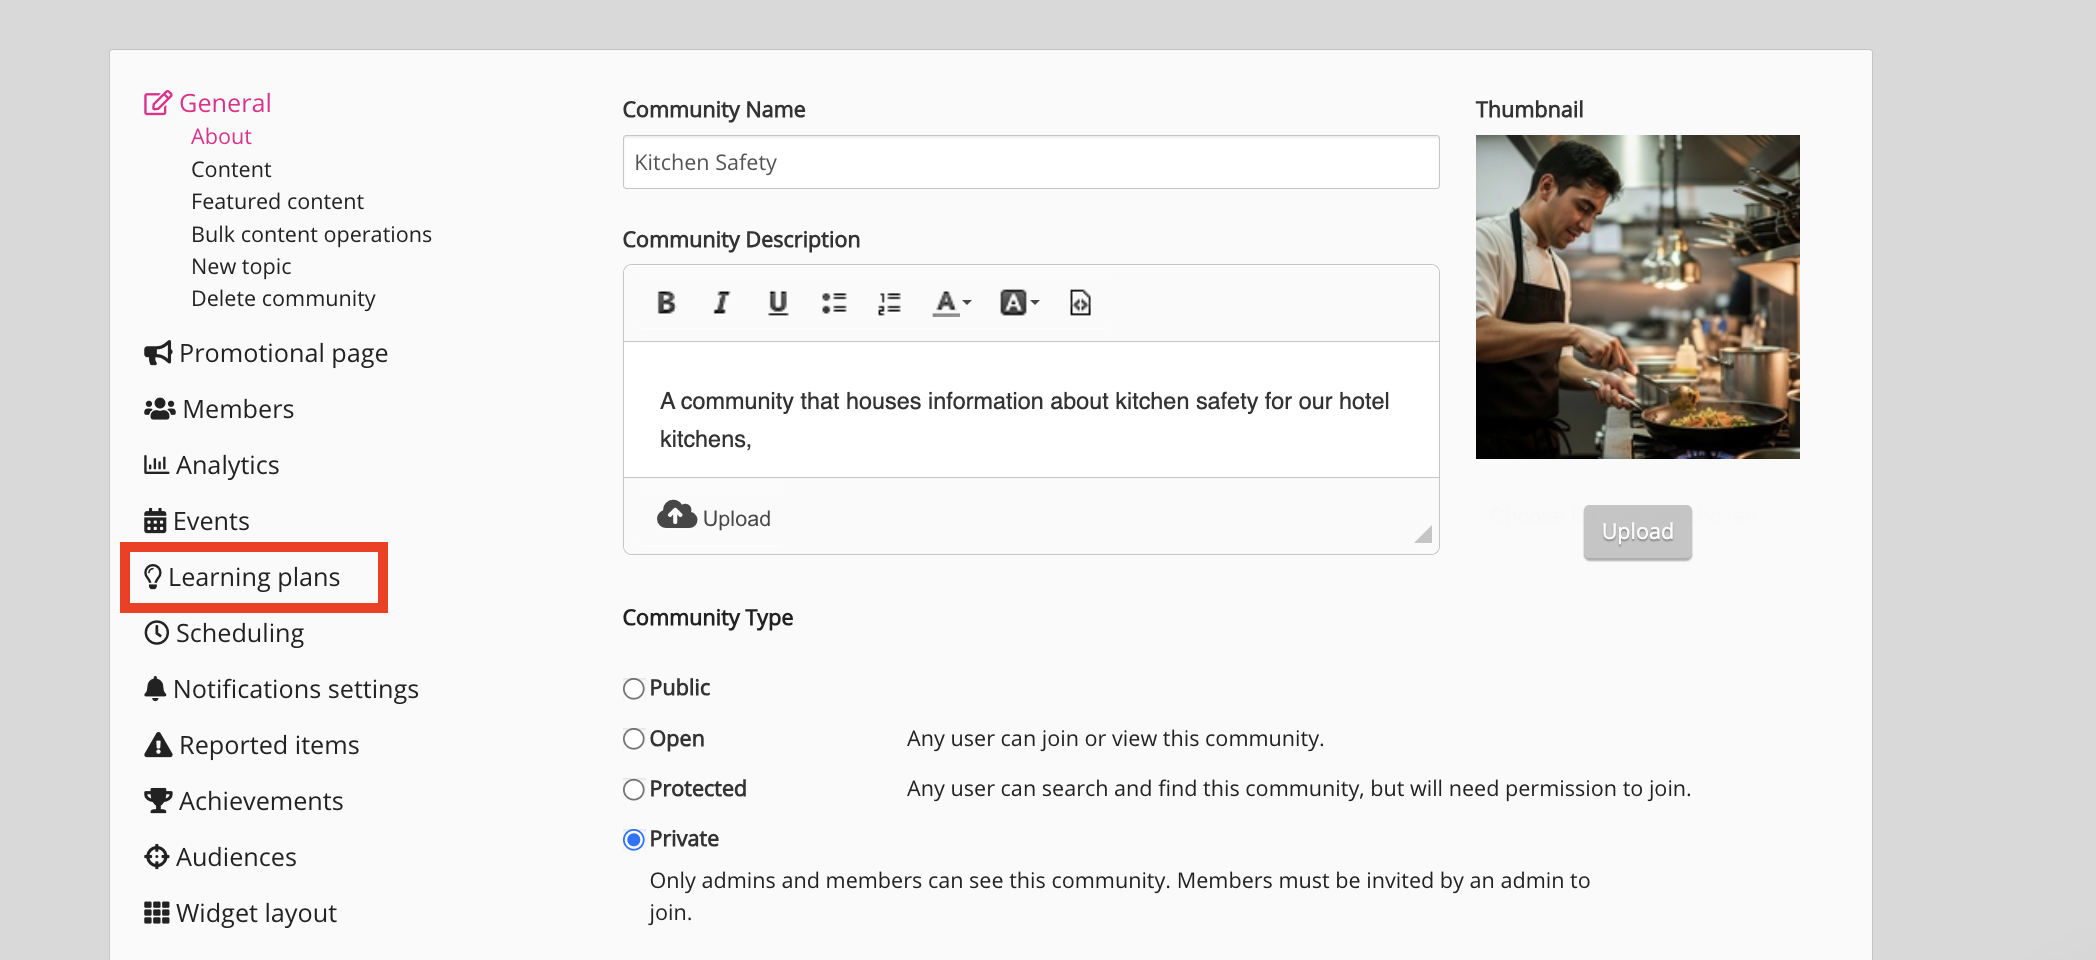2096x960 pixels.
Task: Open the Analytics section
Action: coord(227,465)
